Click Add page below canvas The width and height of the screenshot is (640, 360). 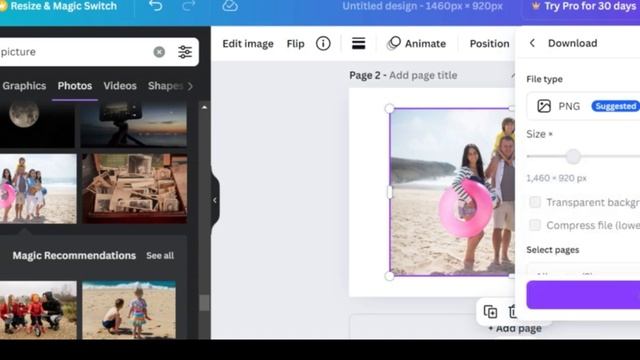pos(515,328)
